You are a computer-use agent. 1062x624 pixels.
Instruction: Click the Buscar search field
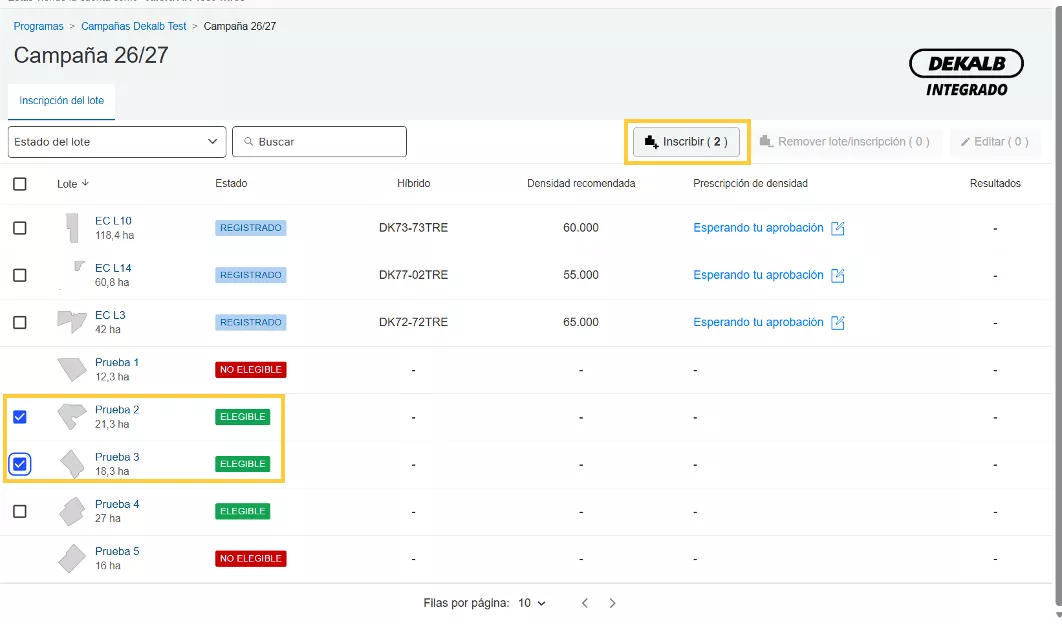click(x=320, y=142)
